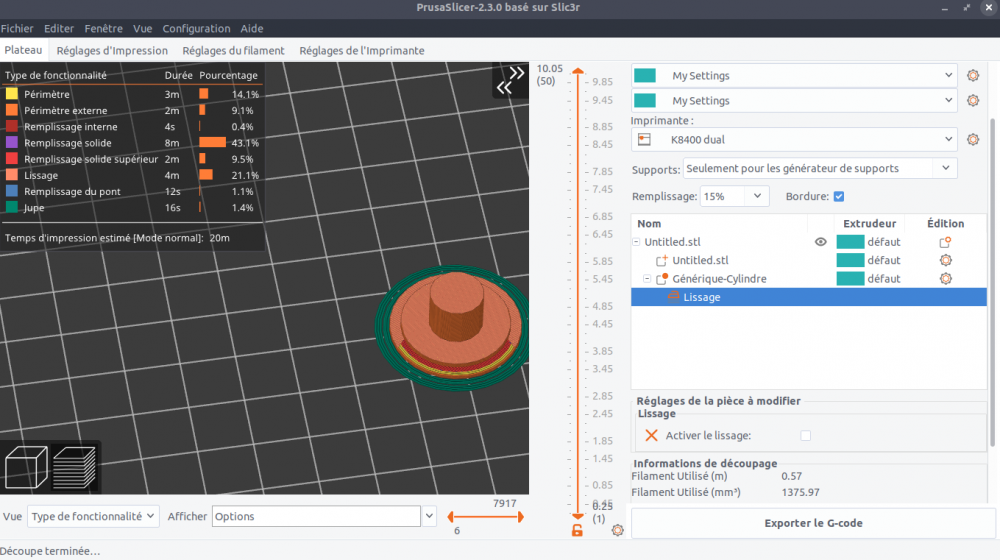This screenshot has height=560, width=1000.
Task: Select the sliced layers preview icon
Action: [74, 468]
